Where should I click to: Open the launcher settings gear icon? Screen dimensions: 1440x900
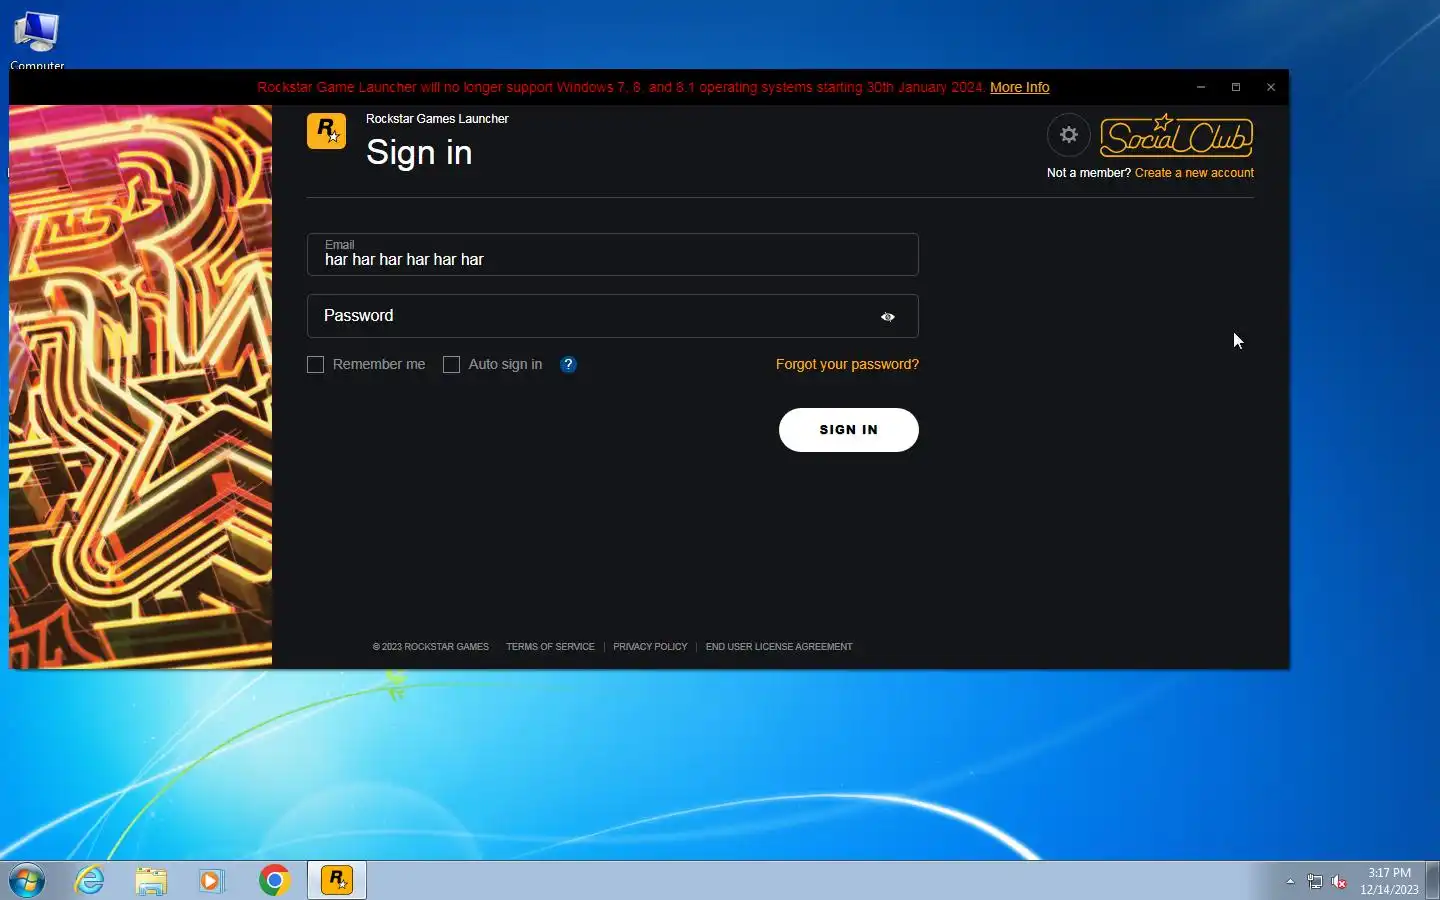(x=1068, y=135)
